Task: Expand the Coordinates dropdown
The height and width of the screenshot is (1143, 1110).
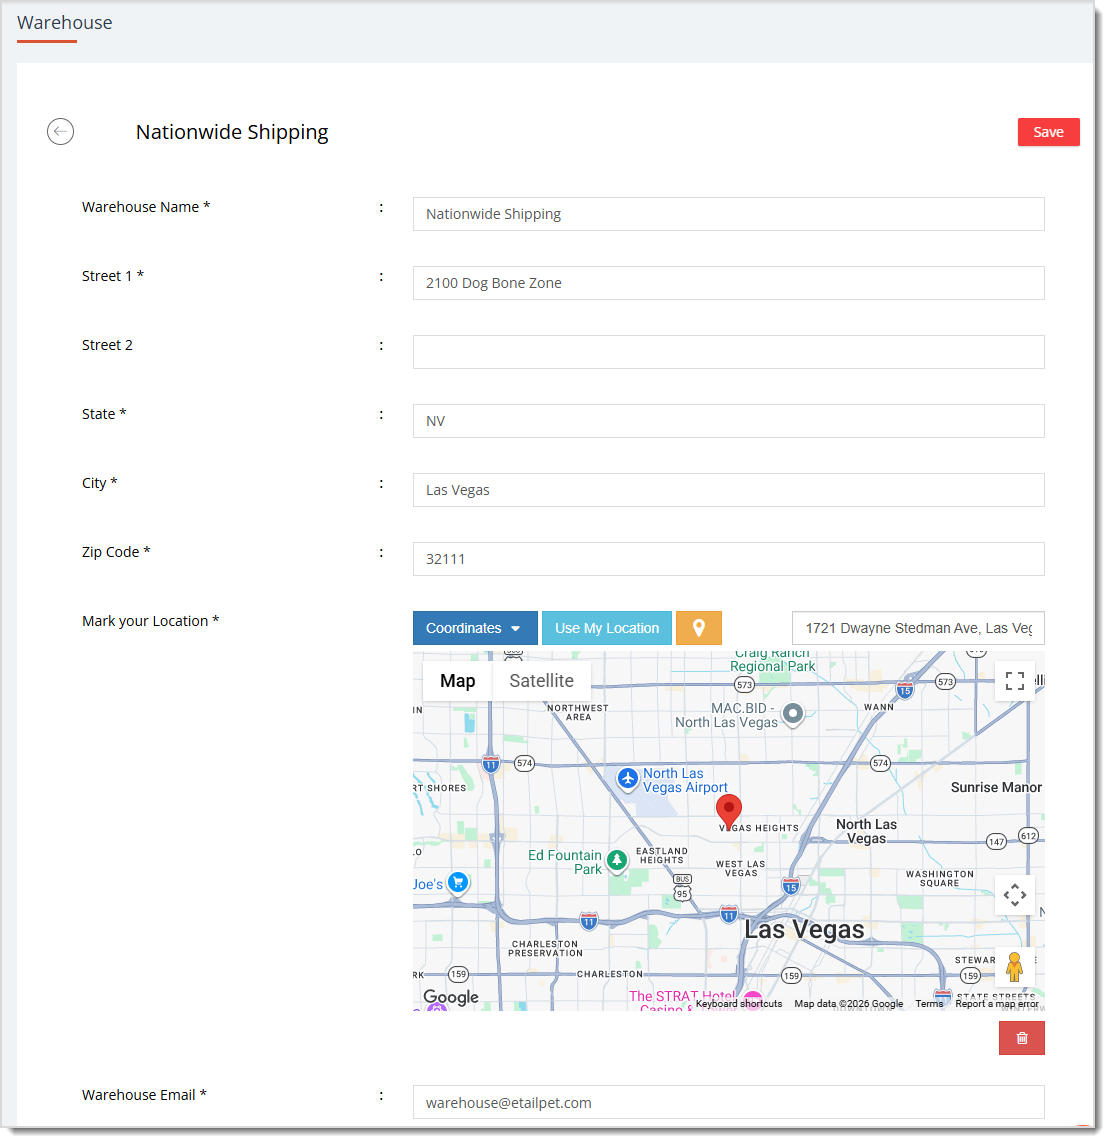Action: 474,628
